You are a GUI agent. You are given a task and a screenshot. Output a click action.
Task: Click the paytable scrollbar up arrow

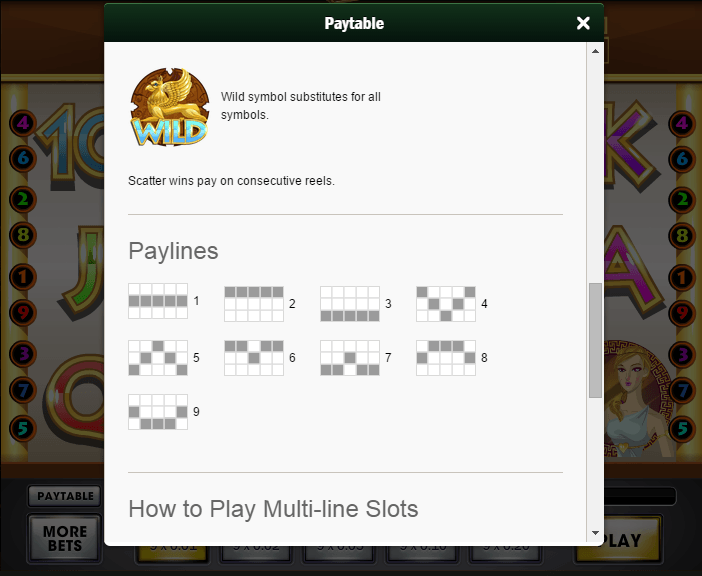(x=595, y=51)
